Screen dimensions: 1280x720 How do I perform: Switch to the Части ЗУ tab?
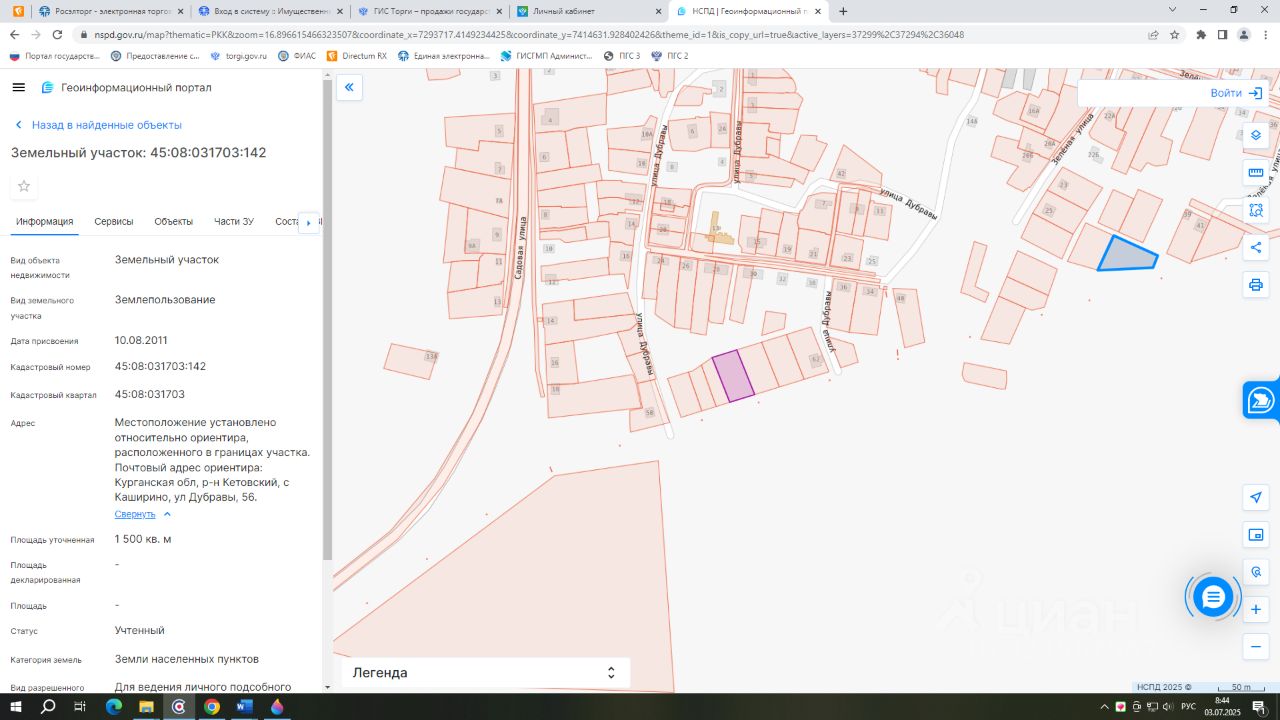click(x=234, y=222)
